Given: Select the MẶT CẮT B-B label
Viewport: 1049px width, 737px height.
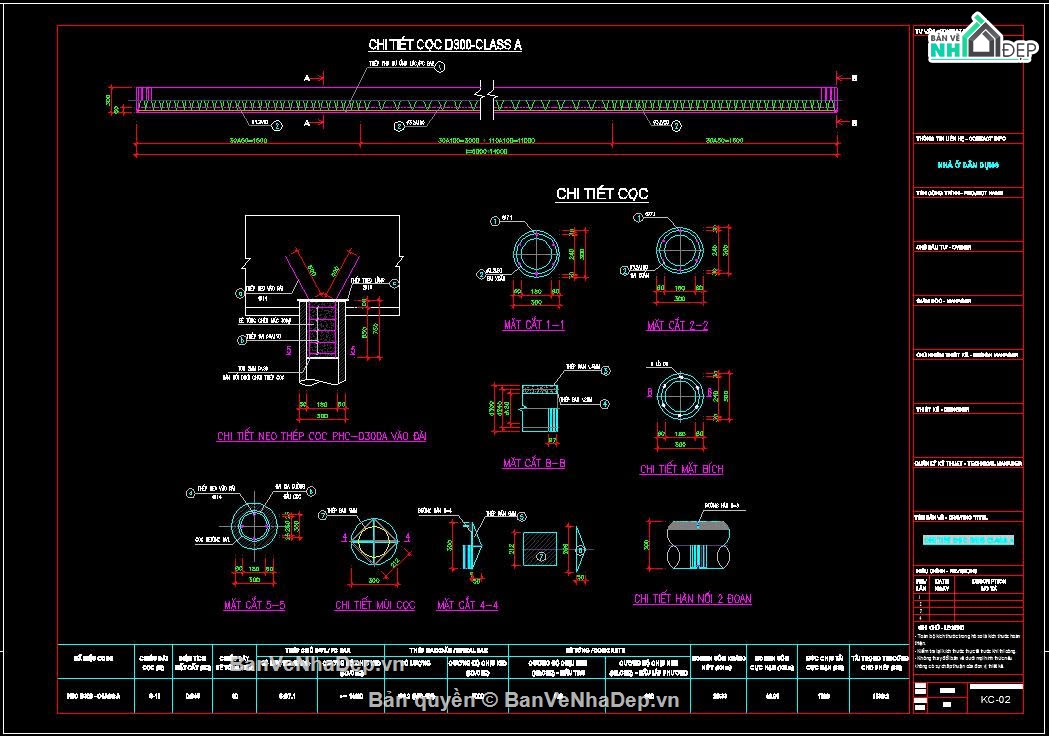Looking at the screenshot, I should (x=534, y=463).
